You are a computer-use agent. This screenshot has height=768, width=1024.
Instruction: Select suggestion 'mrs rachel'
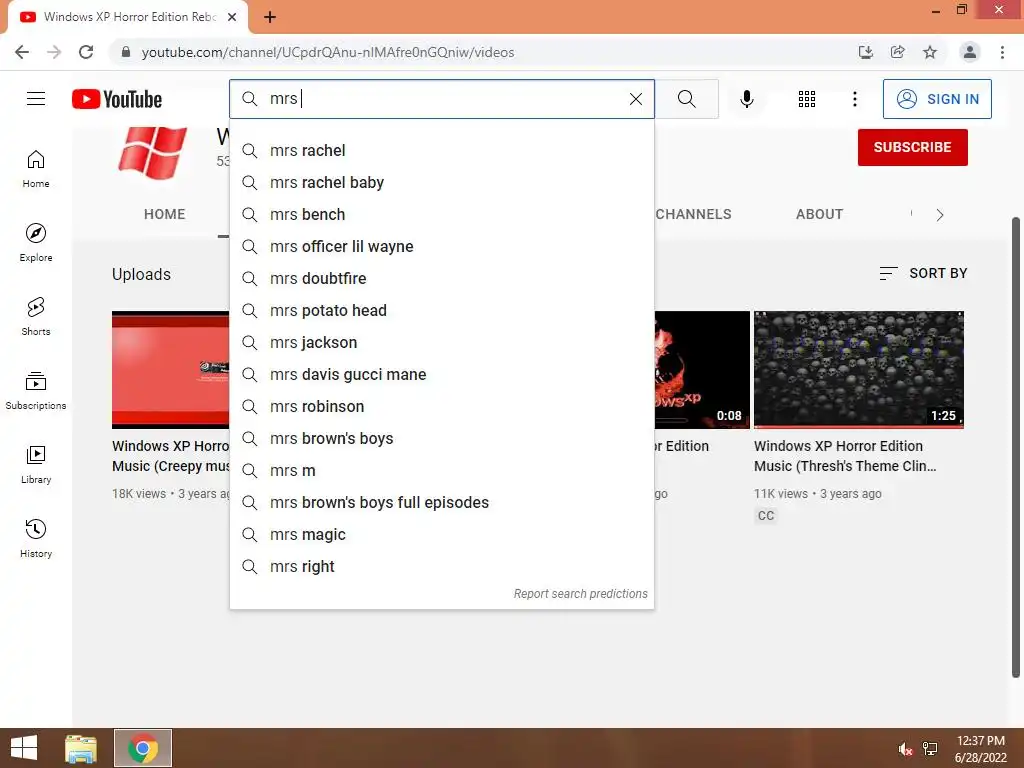click(441, 150)
